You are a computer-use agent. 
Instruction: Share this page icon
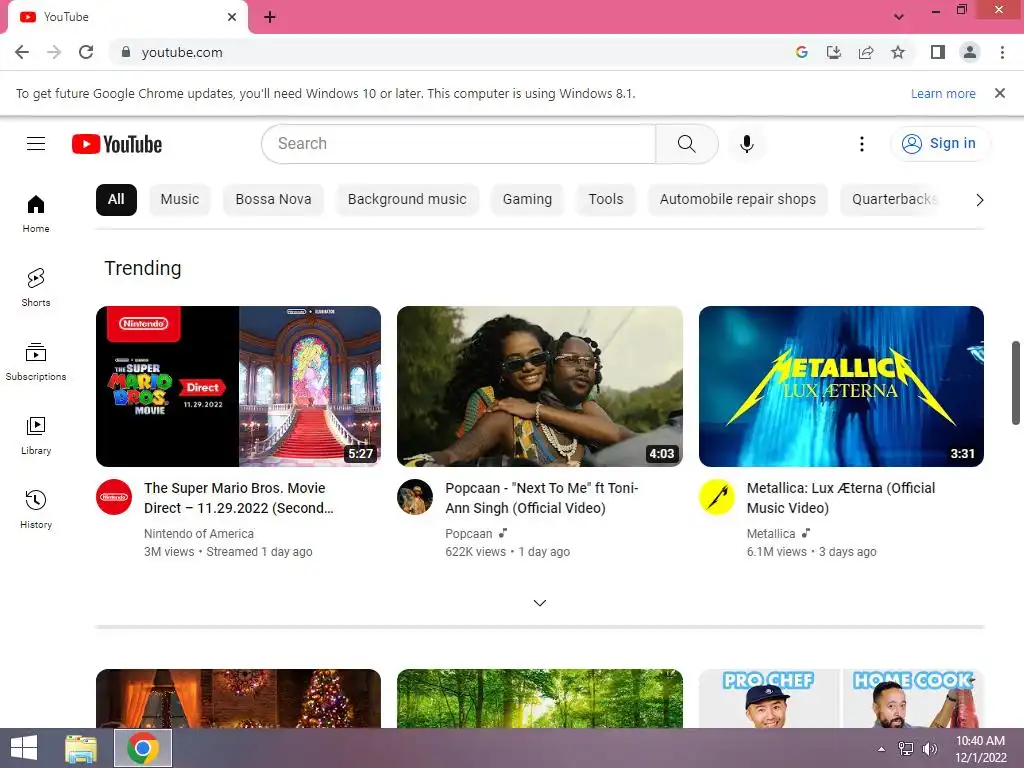point(866,52)
